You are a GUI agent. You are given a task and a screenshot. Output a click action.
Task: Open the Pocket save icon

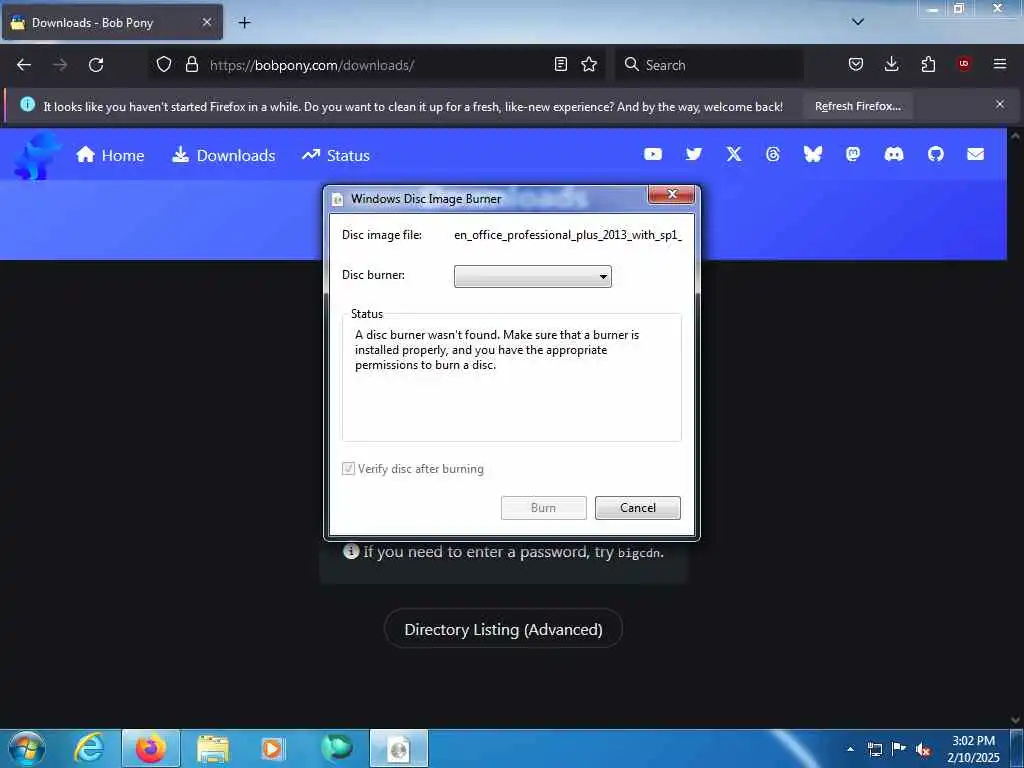click(x=856, y=64)
